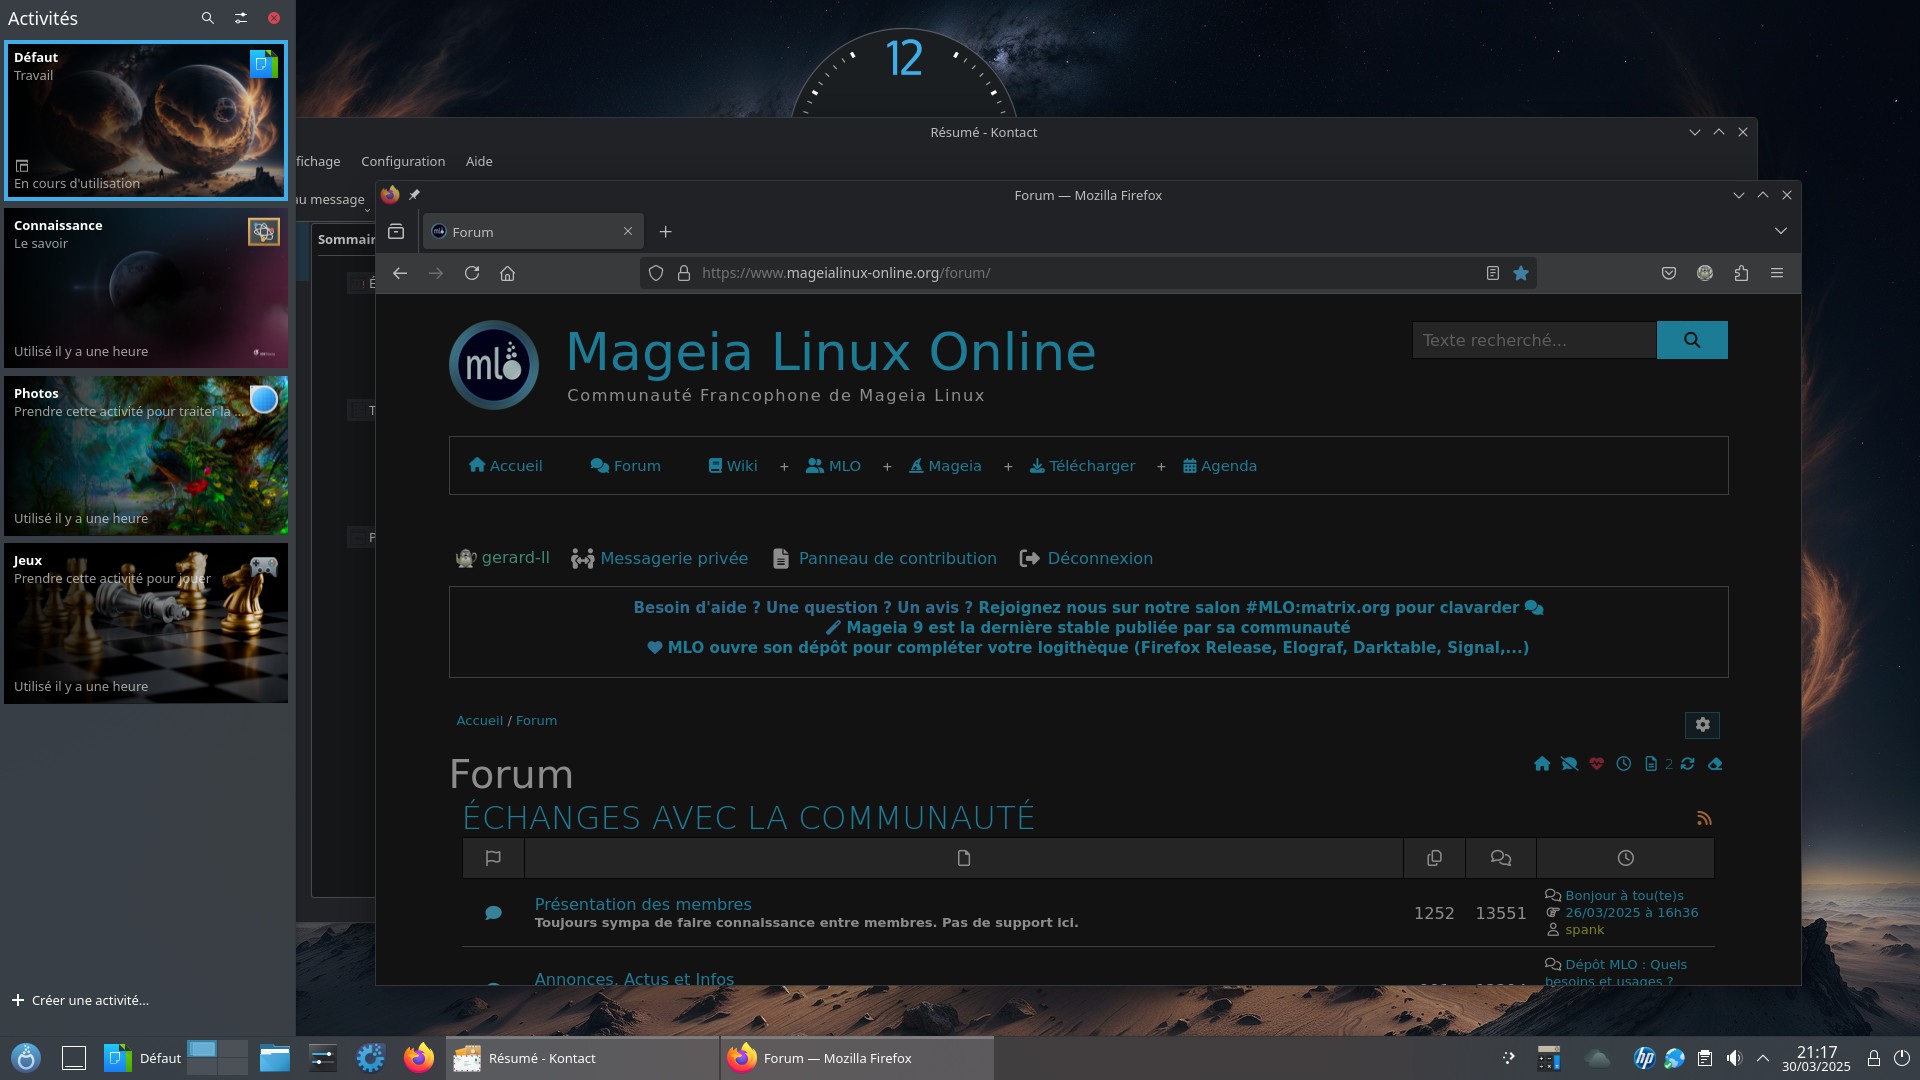Click the eraser mark-read icon
1920x1080 pixels.
[x=1716, y=764]
